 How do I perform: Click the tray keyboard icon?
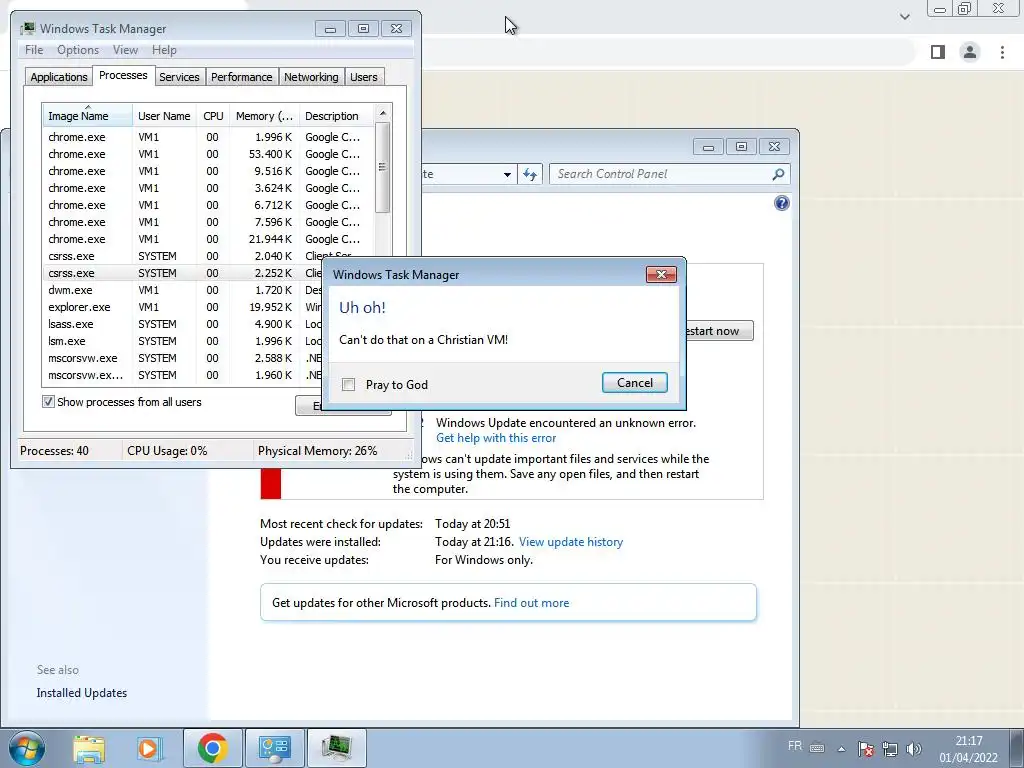pyautogui.click(x=817, y=748)
